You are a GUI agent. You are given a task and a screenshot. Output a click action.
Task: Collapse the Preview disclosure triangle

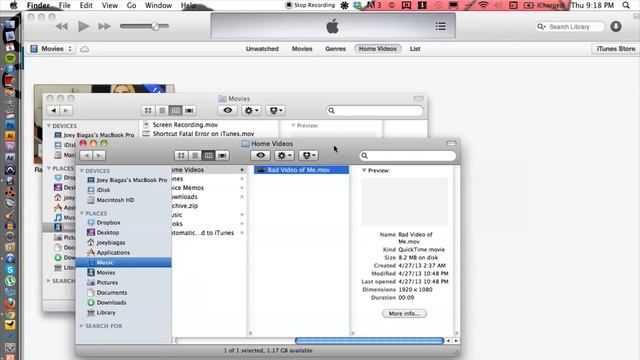coord(364,171)
